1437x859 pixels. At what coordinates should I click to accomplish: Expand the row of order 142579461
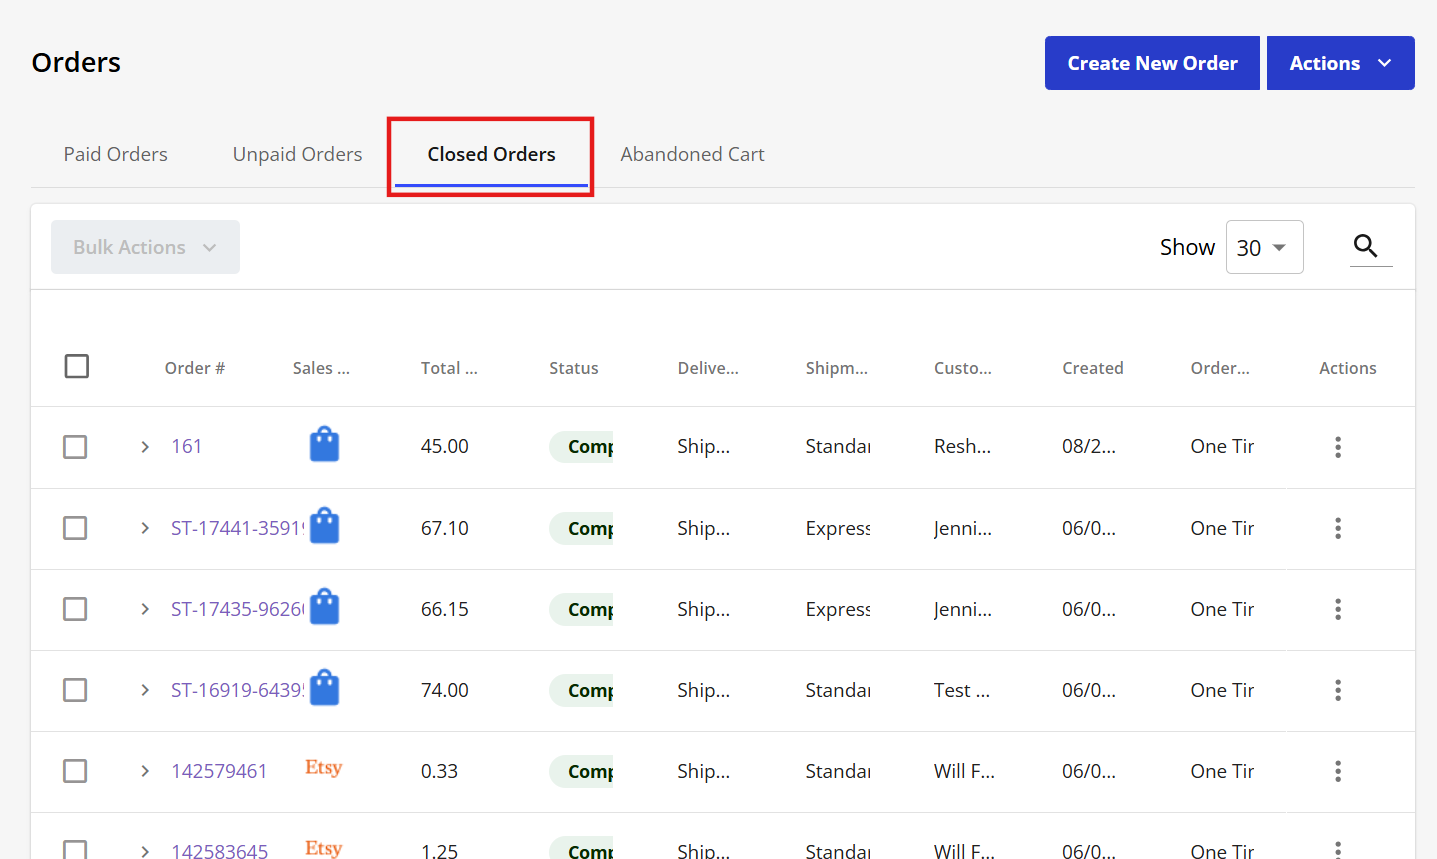145,771
